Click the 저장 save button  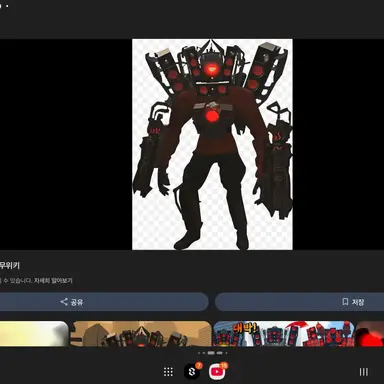[x=299, y=302]
